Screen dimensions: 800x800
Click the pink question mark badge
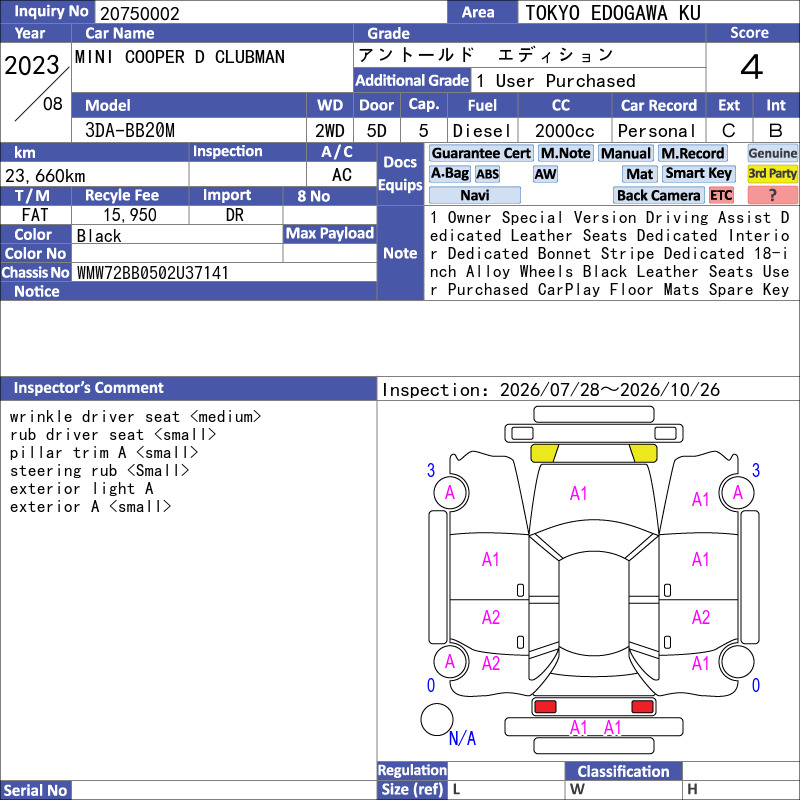pos(772,195)
